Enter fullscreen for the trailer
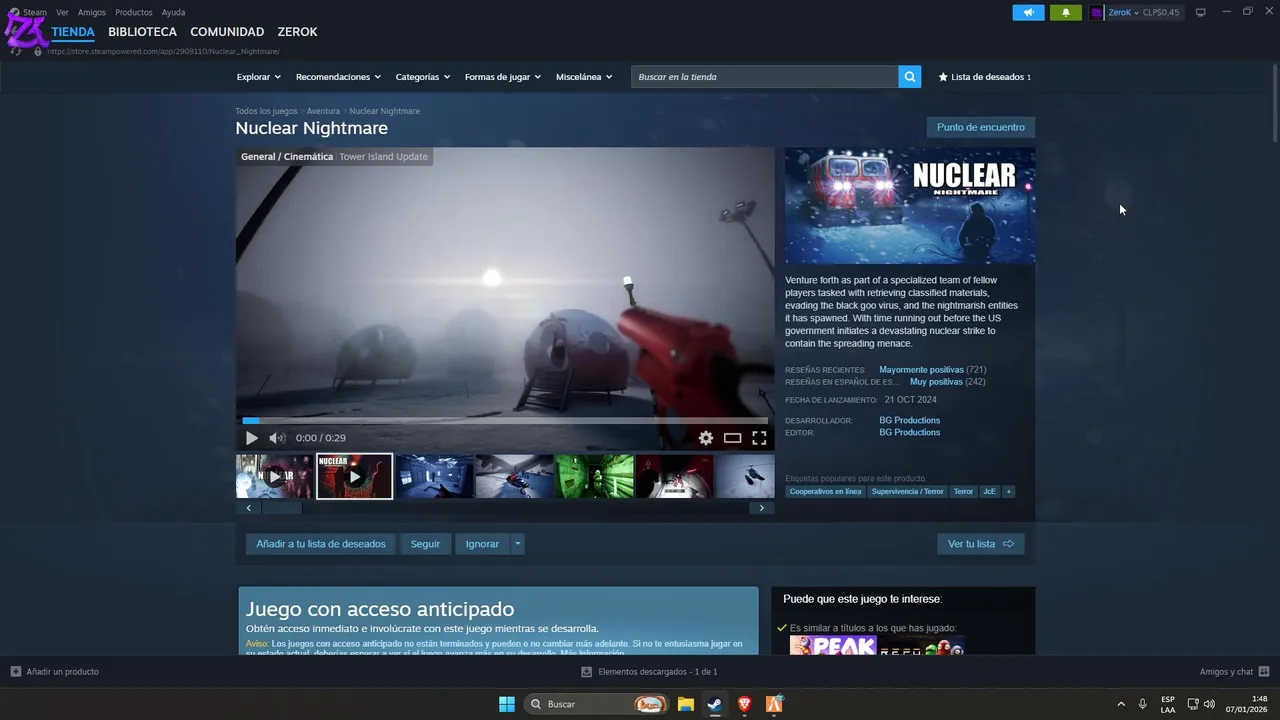The image size is (1280, 720). tap(759, 438)
